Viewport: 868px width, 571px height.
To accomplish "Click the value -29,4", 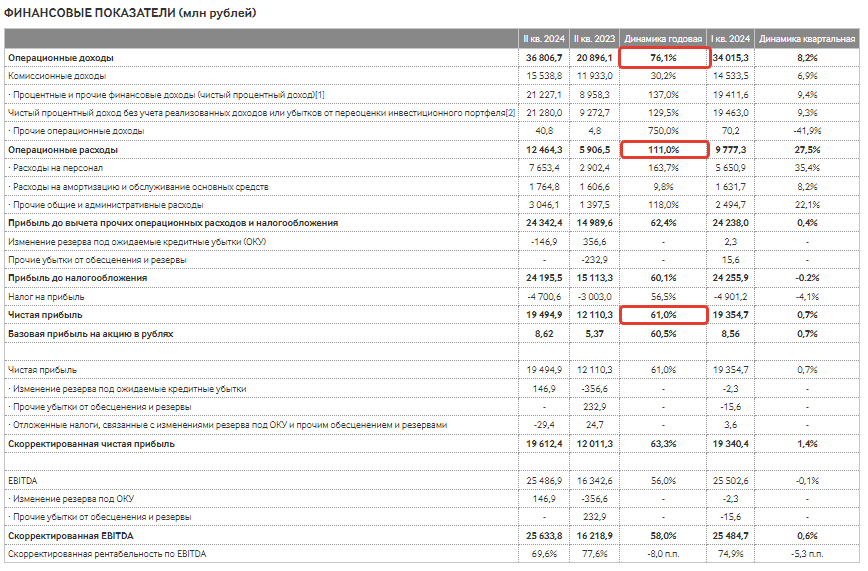I will pyautogui.click(x=544, y=425).
